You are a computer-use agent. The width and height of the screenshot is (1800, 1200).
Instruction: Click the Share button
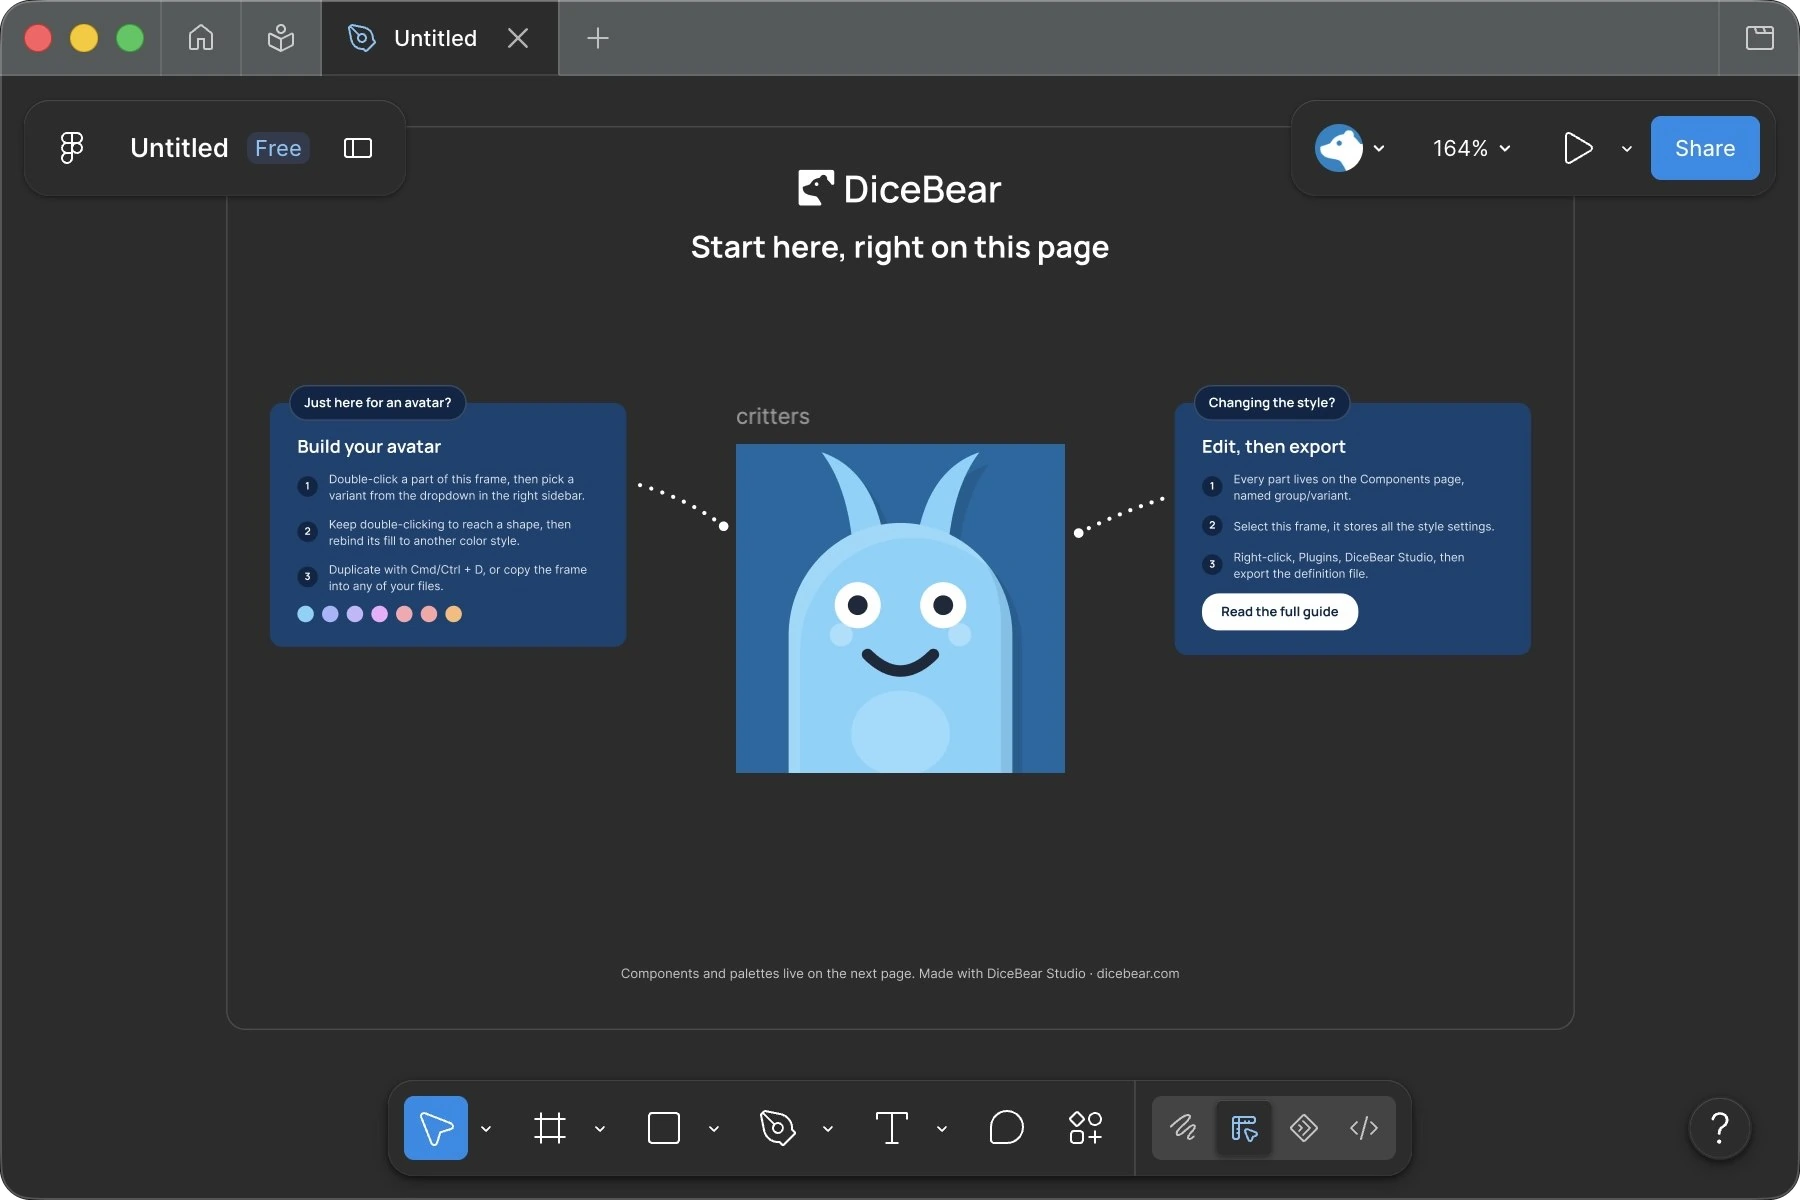pos(1705,148)
